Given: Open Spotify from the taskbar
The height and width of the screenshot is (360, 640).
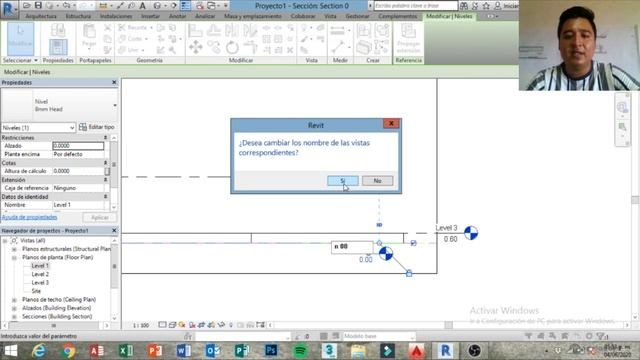Looking at the screenshot, I should point(300,350).
